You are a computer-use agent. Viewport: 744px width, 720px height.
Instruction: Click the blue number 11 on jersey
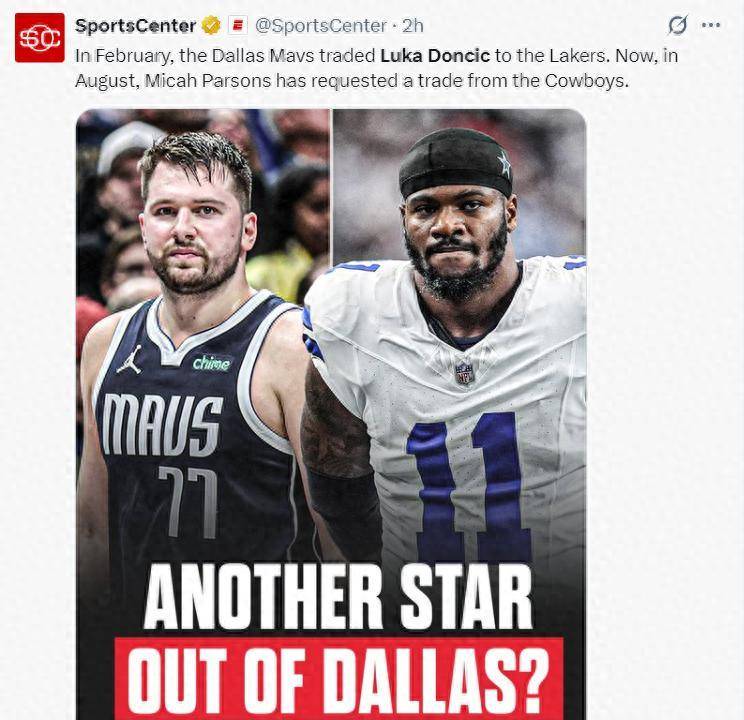pyautogui.click(x=468, y=488)
